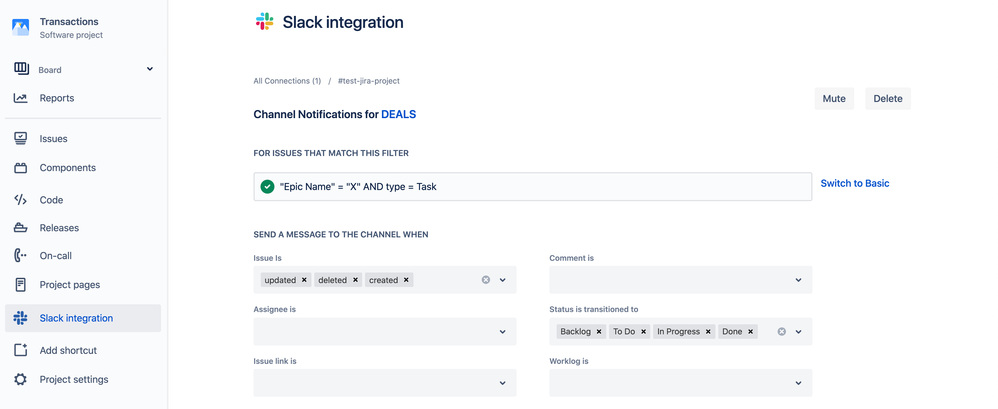998x409 pixels.
Task: Click the Releases ship icon
Action: click(x=20, y=228)
